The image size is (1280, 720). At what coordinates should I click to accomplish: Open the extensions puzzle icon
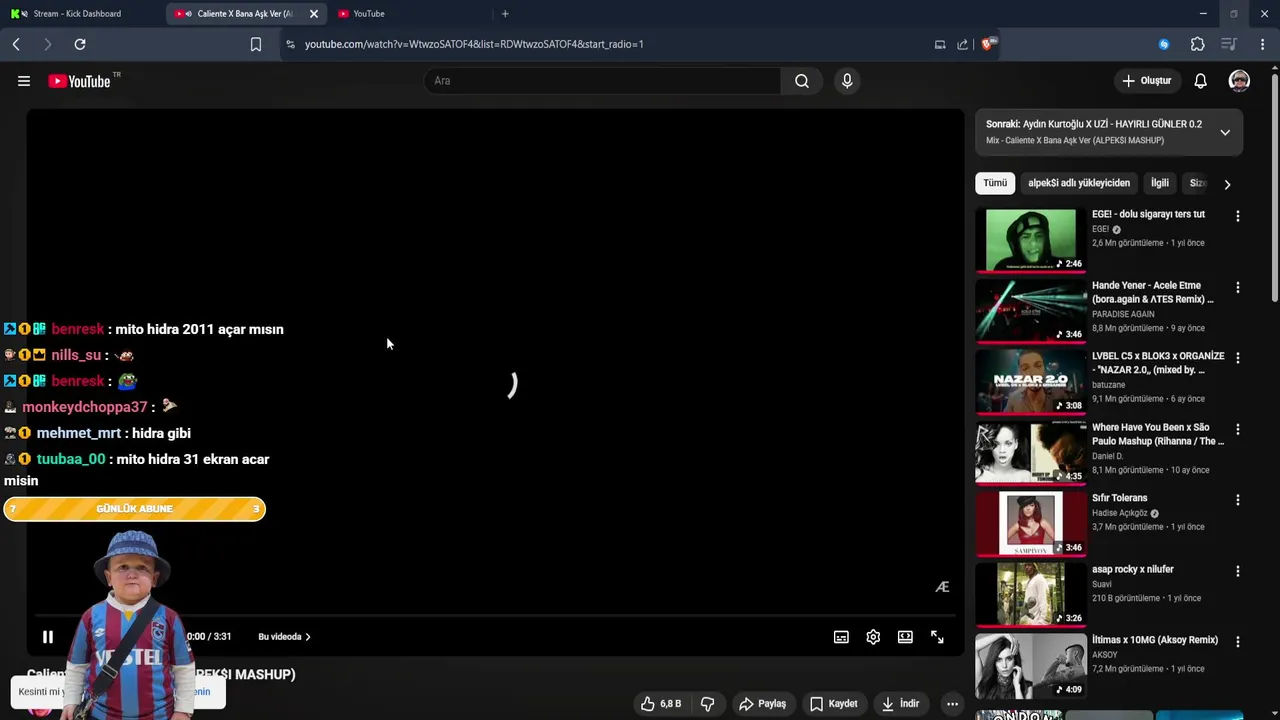click(1198, 44)
